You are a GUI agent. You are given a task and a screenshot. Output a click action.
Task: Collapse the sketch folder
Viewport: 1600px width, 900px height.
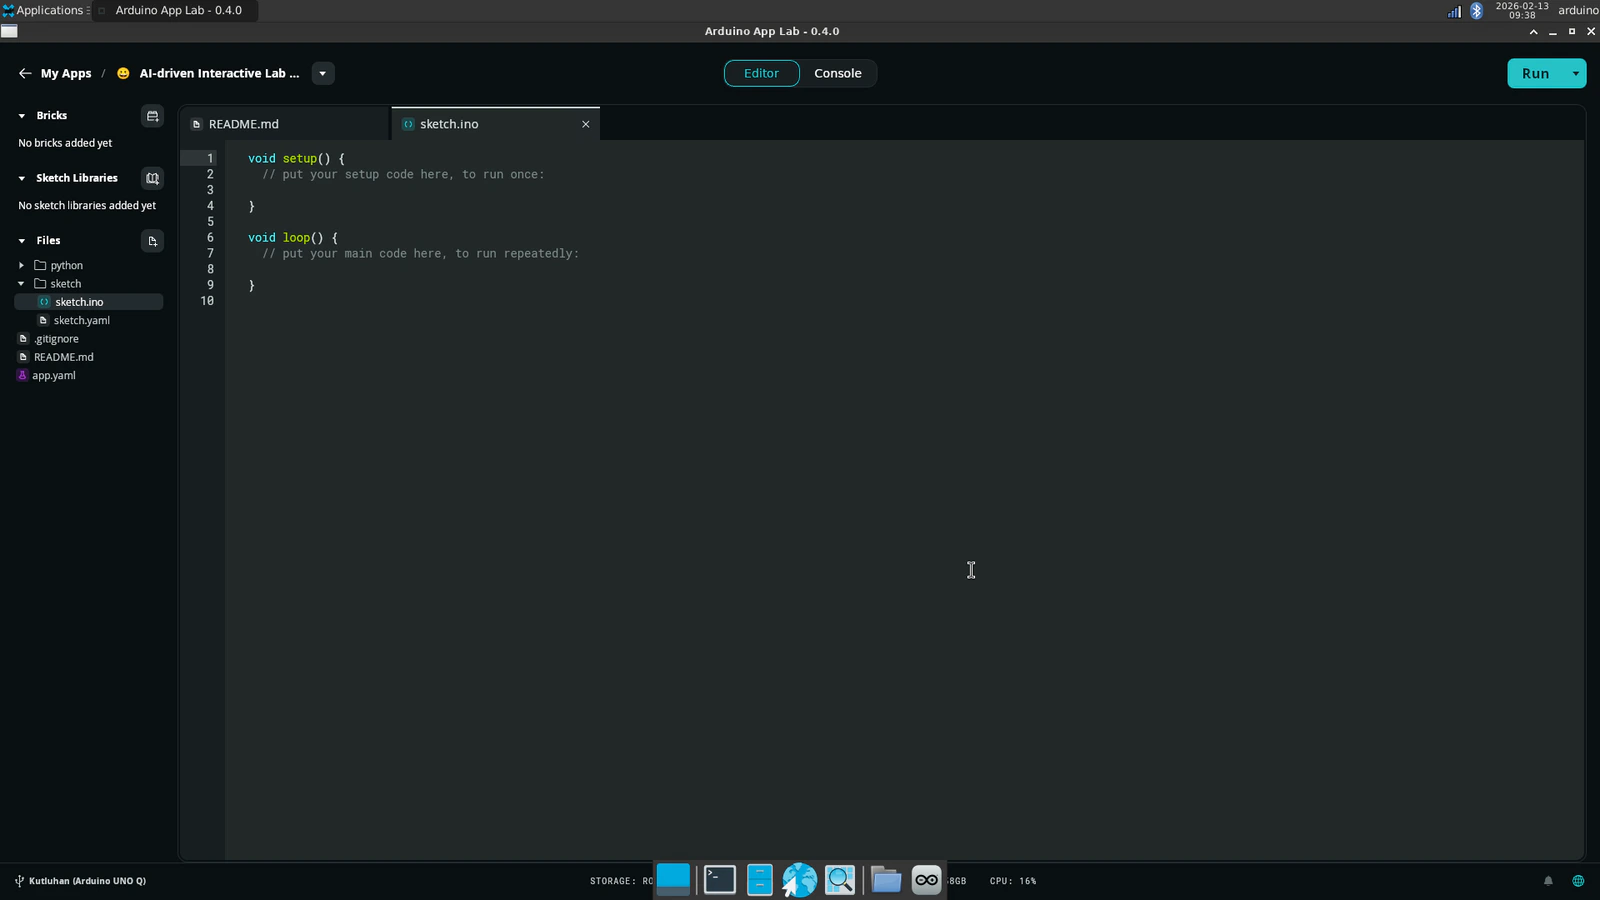pyautogui.click(x=21, y=284)
